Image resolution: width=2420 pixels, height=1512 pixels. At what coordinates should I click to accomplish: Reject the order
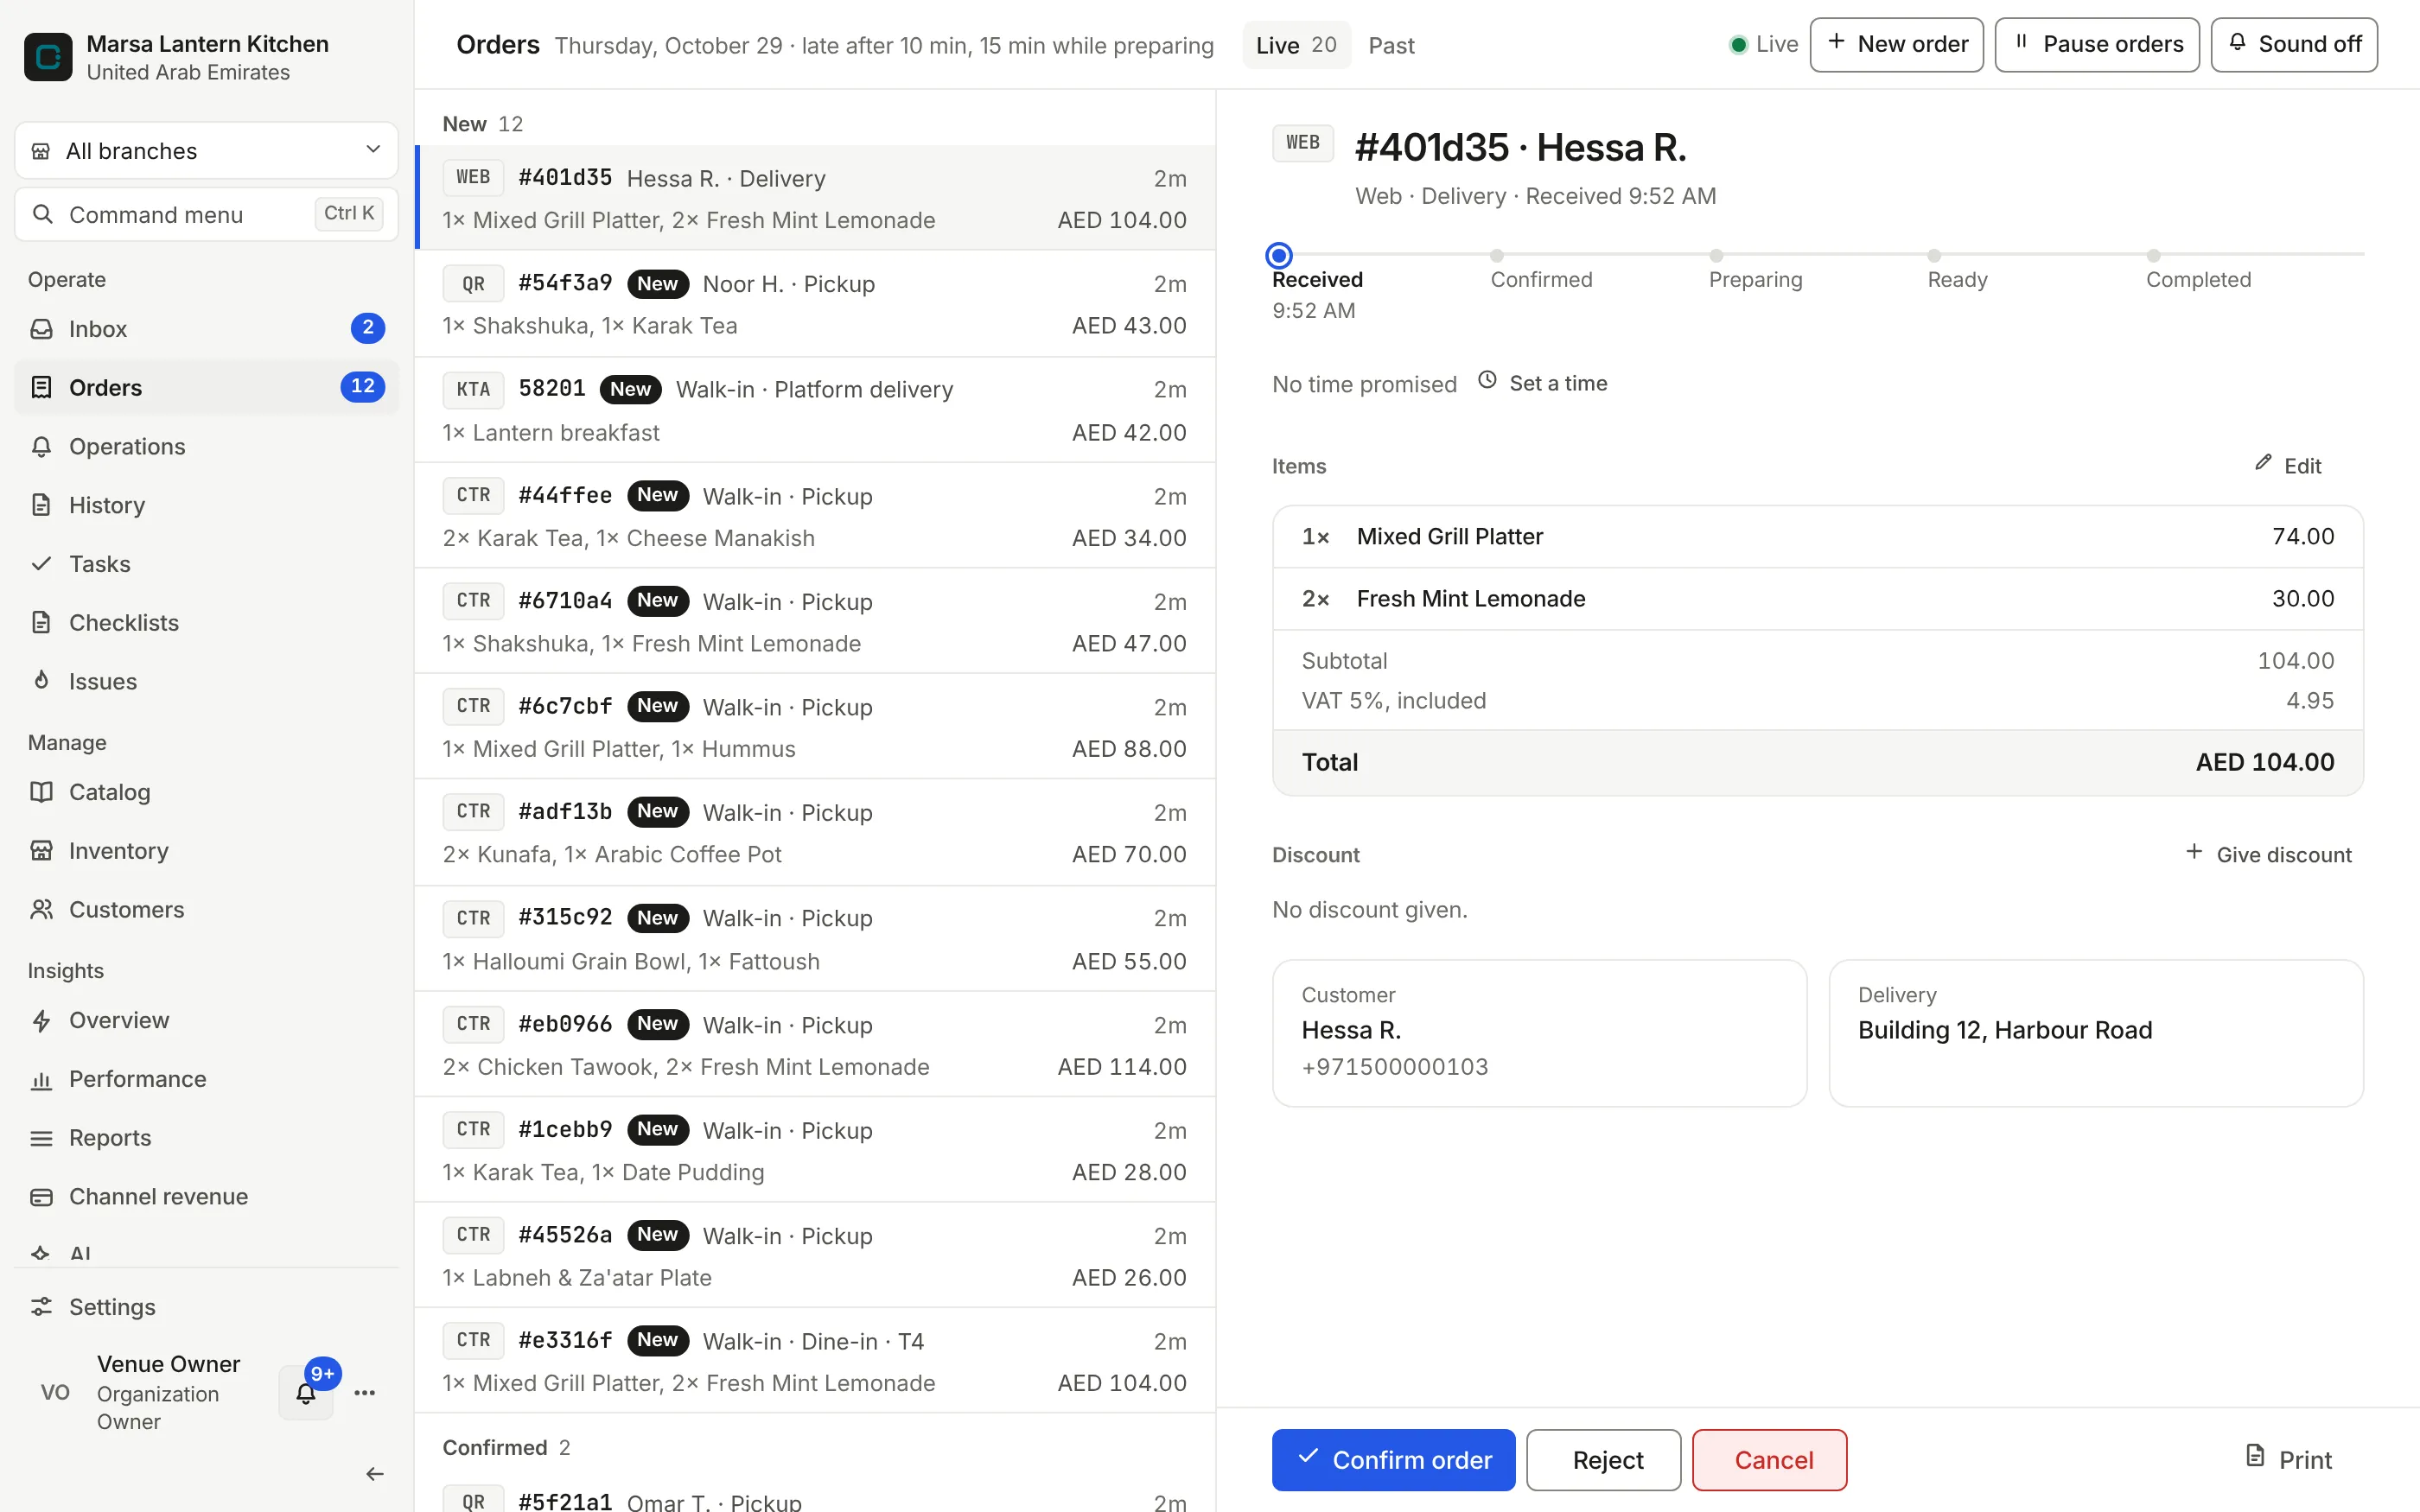coord(1603,1460)
